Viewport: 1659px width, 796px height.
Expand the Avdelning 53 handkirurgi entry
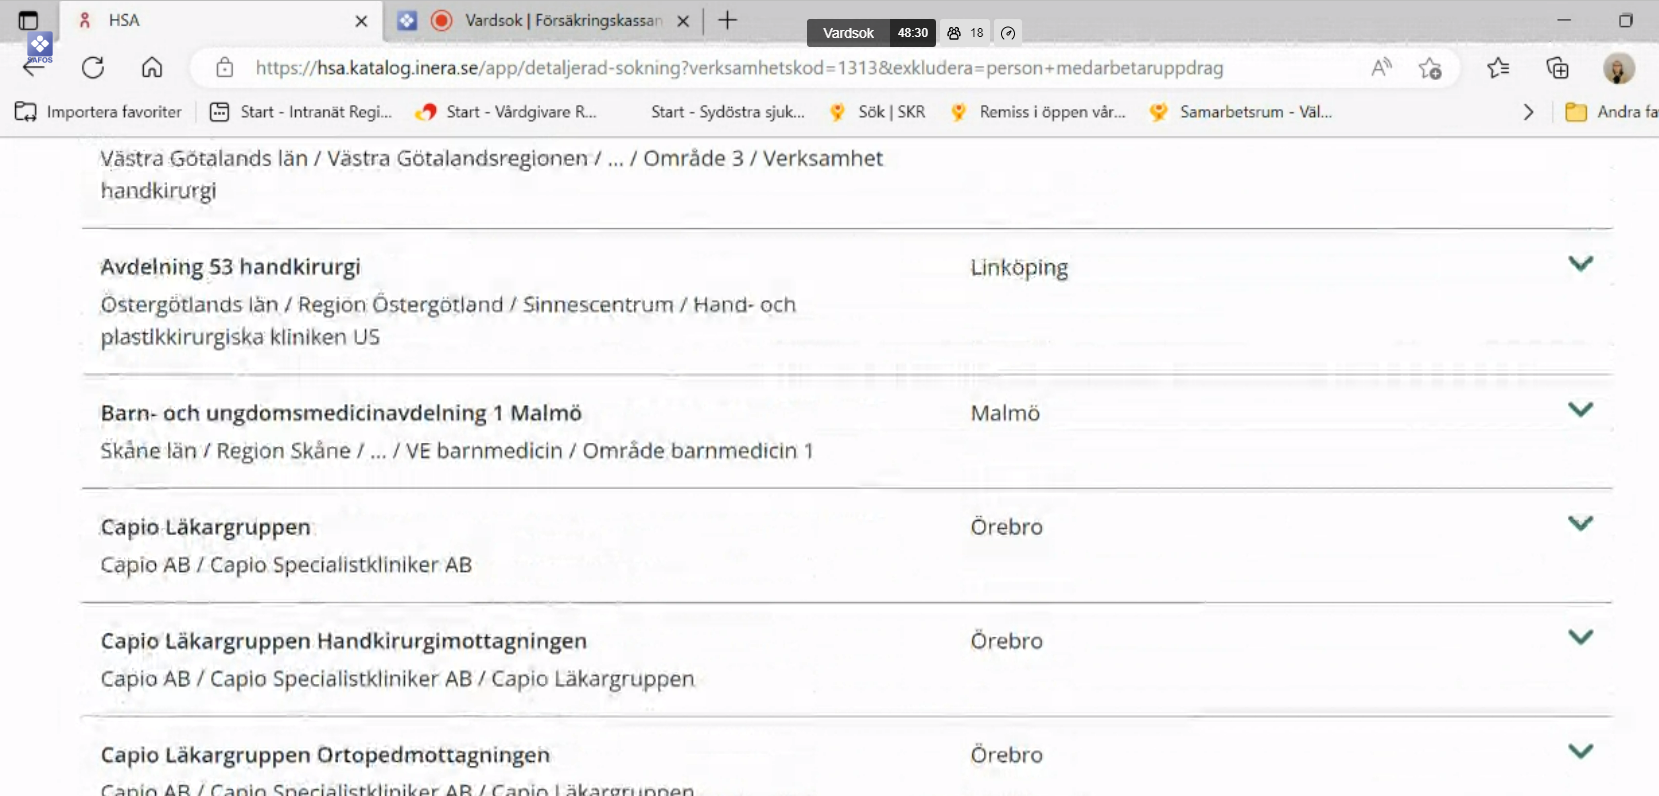[1580, 264]
